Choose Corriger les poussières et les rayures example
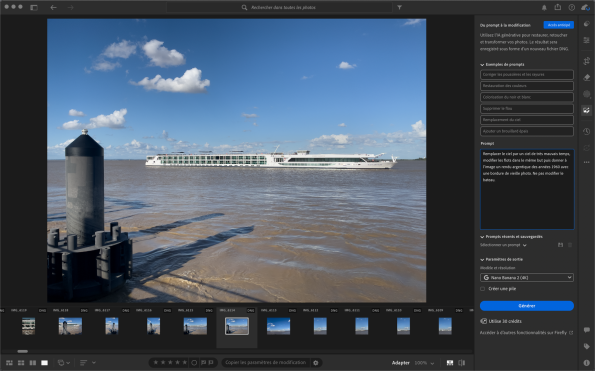The width and height of the screenshot is (595, 371). 527,74
